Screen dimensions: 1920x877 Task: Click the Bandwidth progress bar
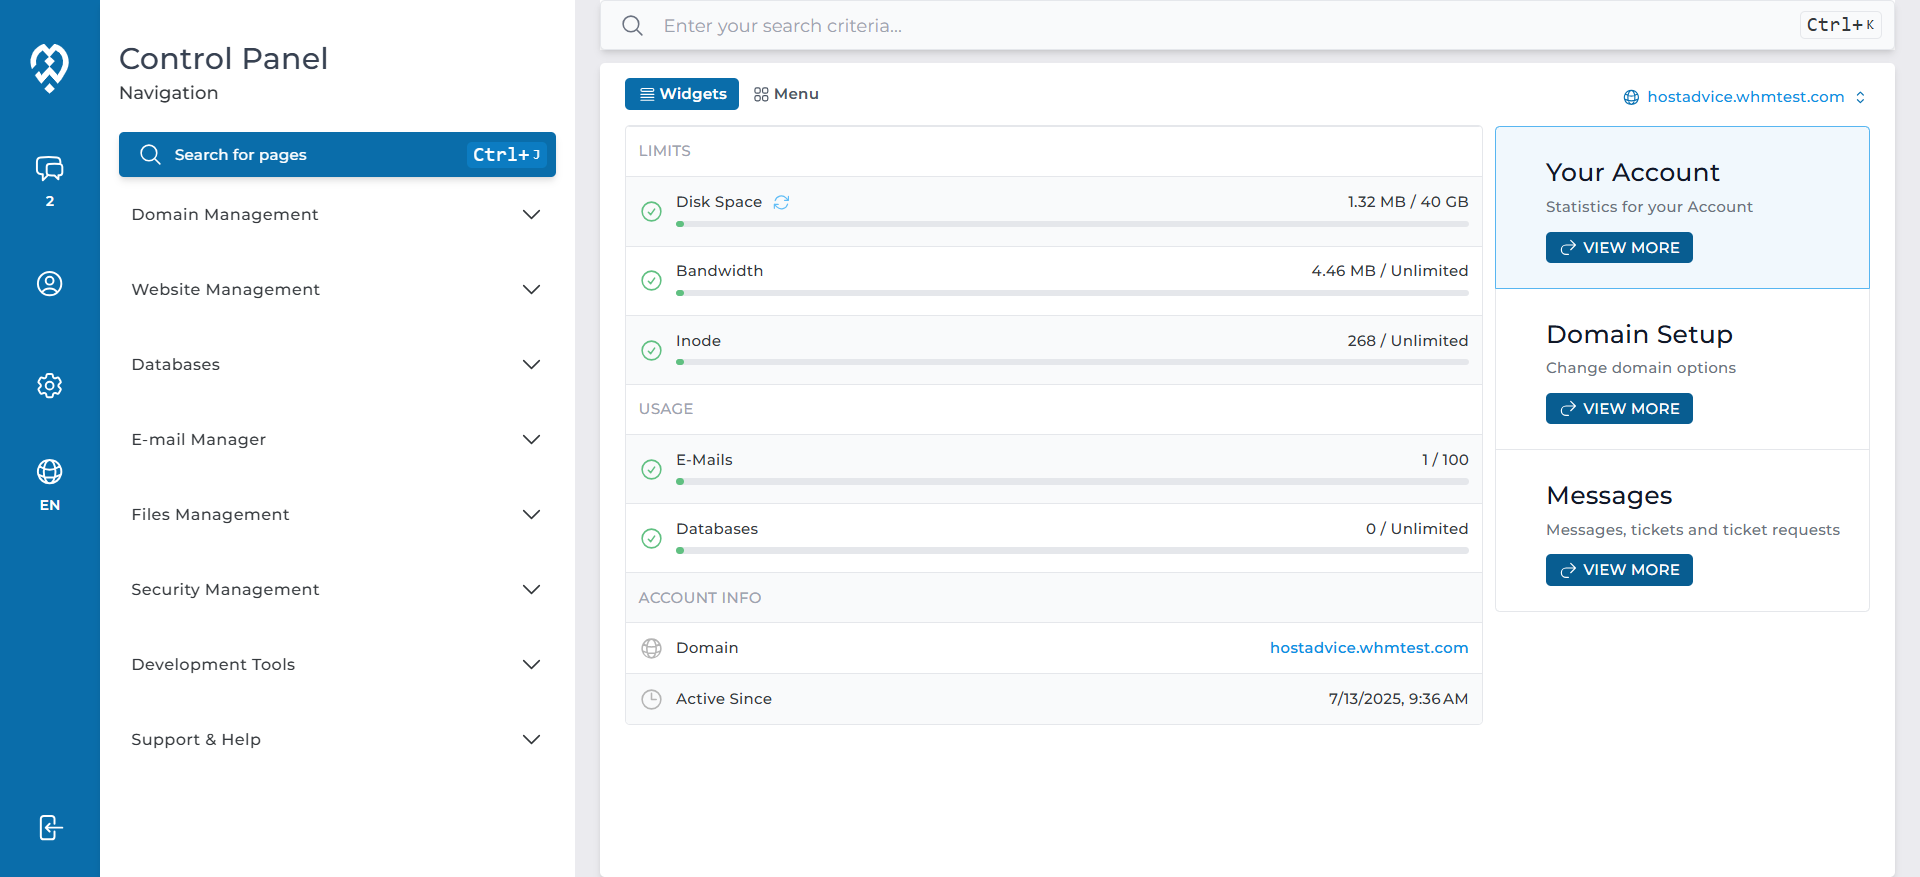(1072, 293)
